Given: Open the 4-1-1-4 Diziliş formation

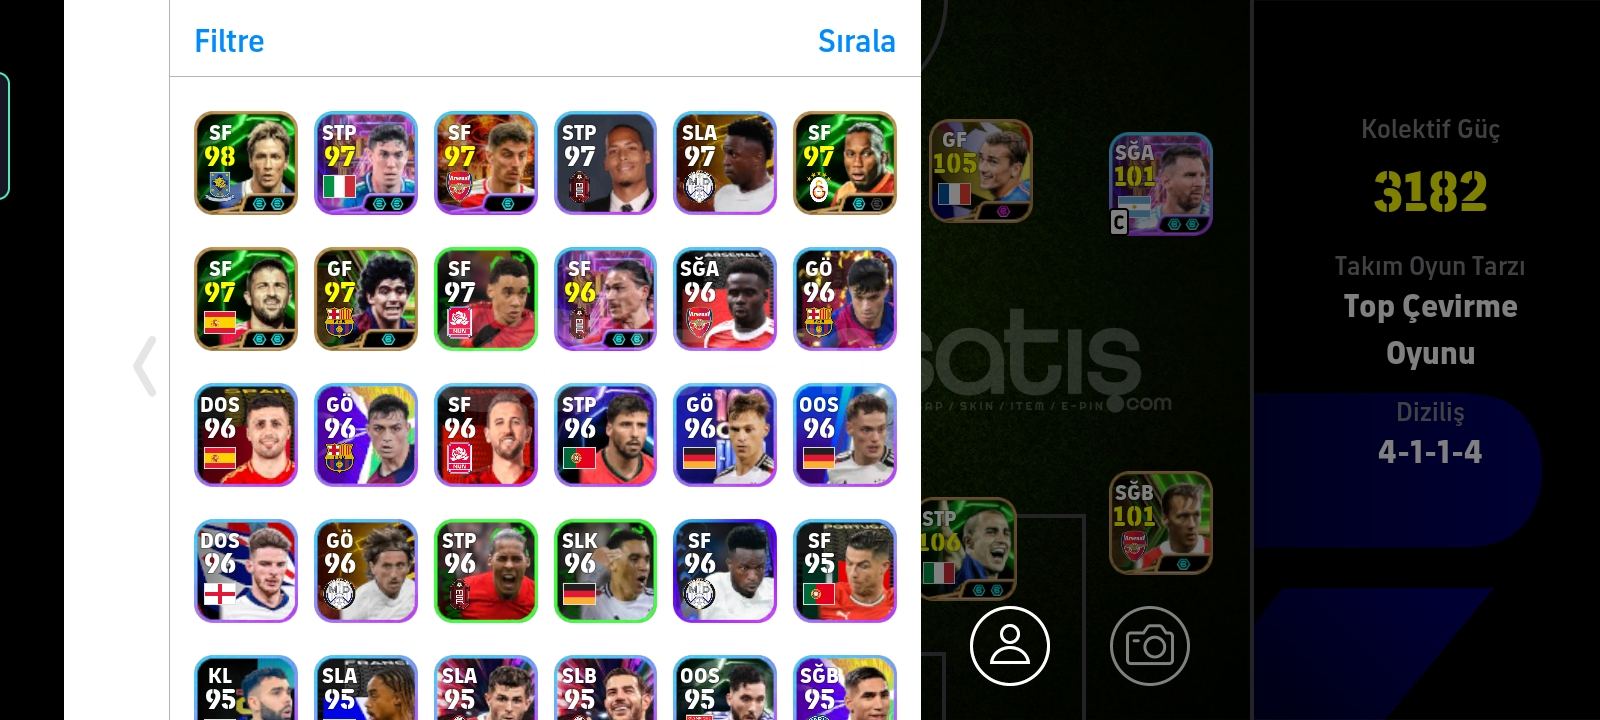Looking at the screenshot, I should [1430, 452].
